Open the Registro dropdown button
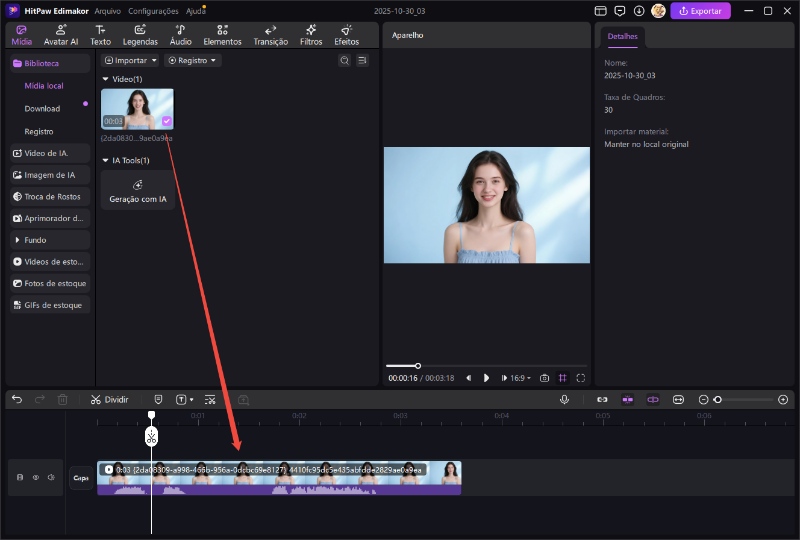 (x=192, y=60)
